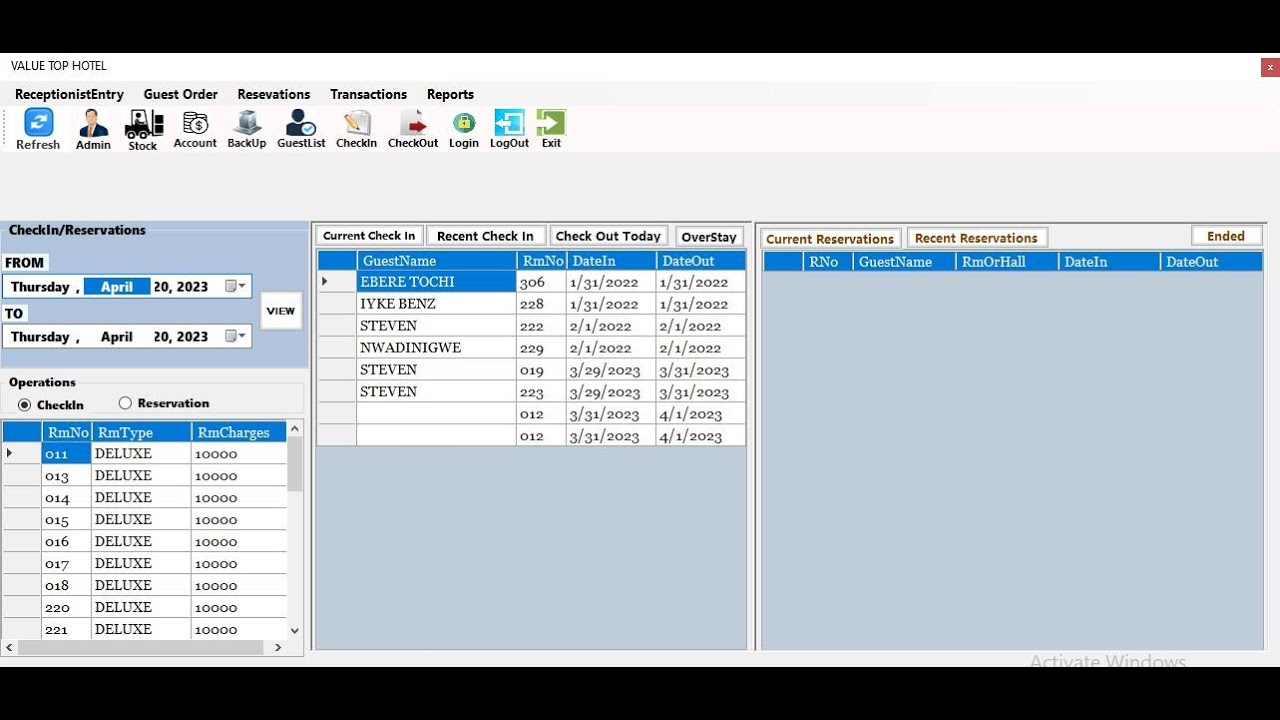This screenshot has height=720, width=1280.
Task: Select STEVEN in room 222 row
Action: click(531, 326)
